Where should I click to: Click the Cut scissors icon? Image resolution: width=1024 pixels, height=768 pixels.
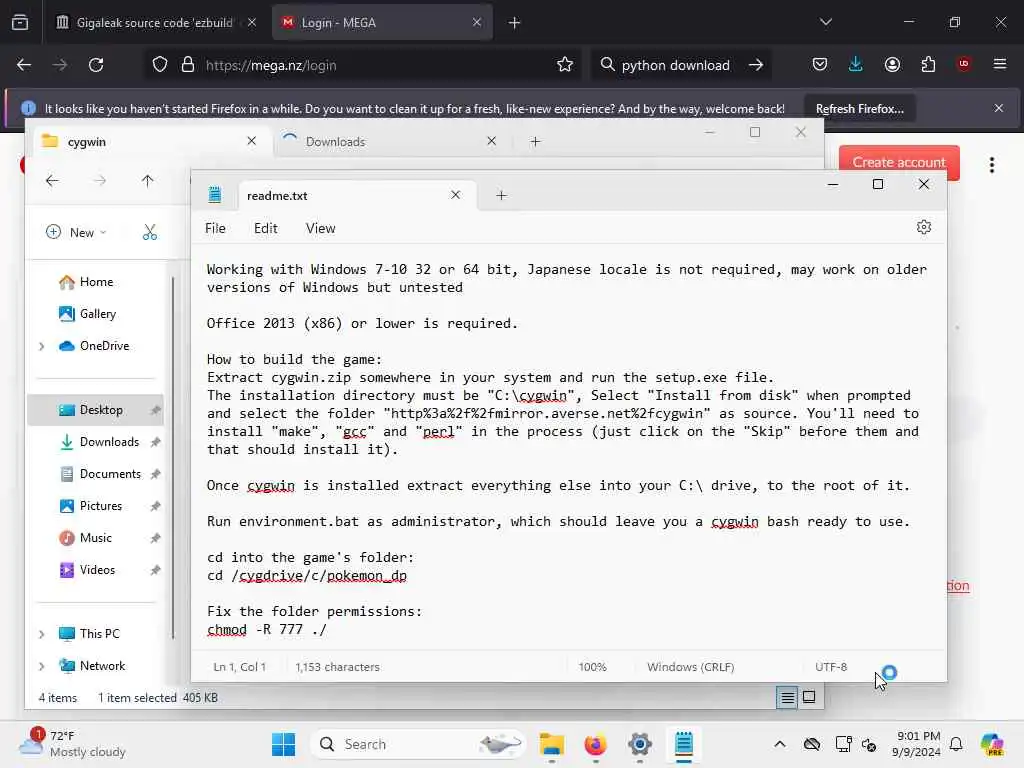point(150,232)
